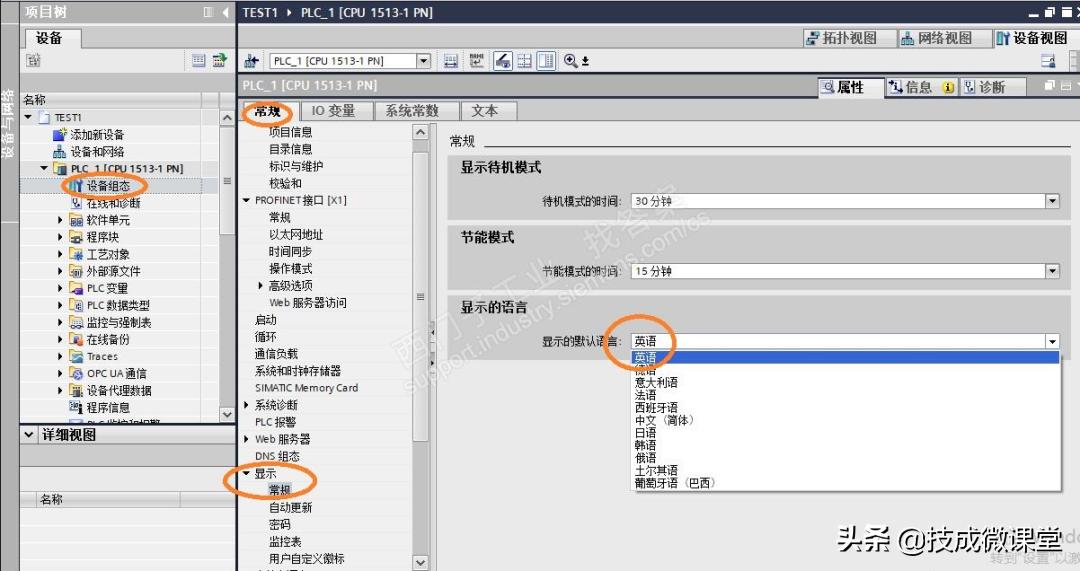
Task: Collapse the PLC_1 [CPU 1513-1 PN] tree node
Action: click(44, 169)
